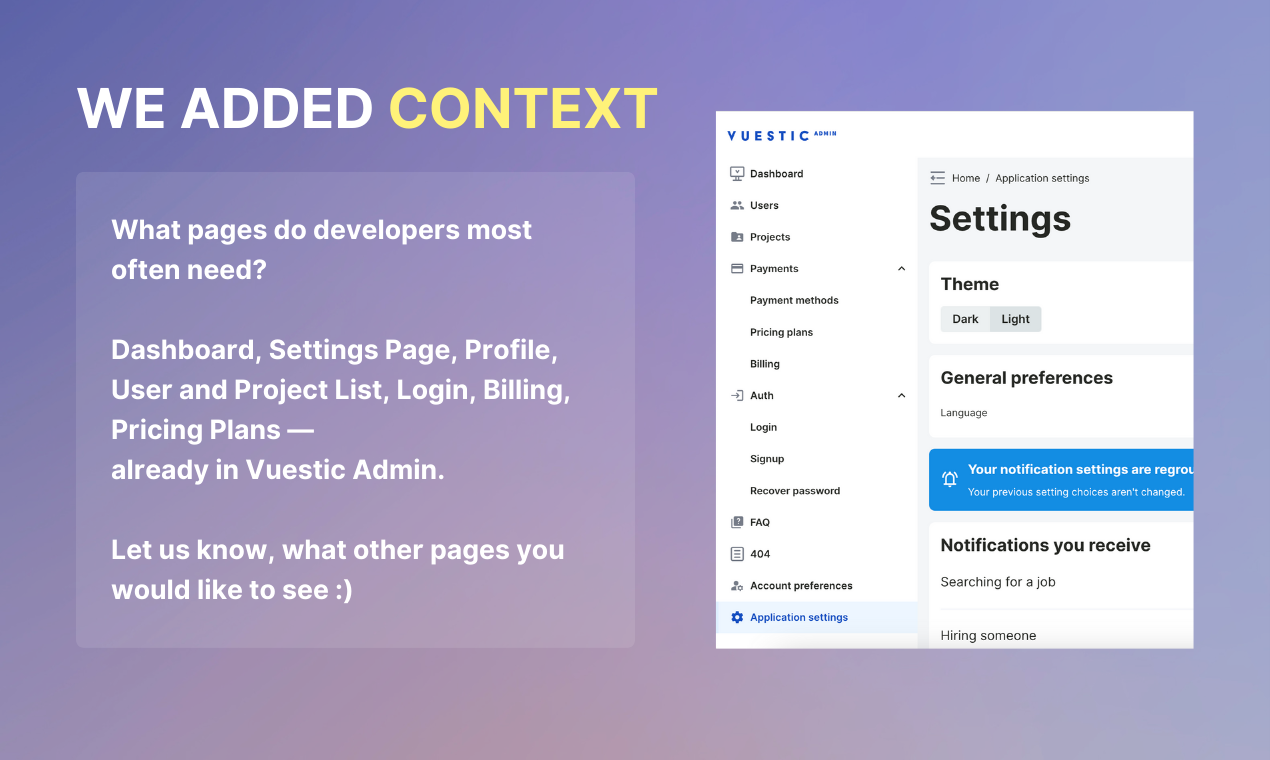Viewport: 1270px width, 760px height.
Task: Click the Home breadcrumb link
Action: click(966, 178)
